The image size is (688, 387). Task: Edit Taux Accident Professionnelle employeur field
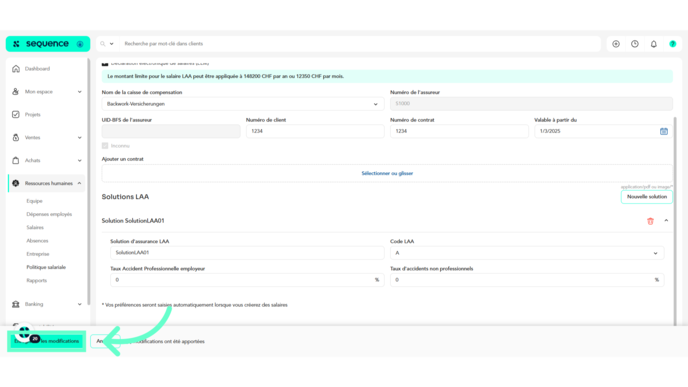[247, 280]
